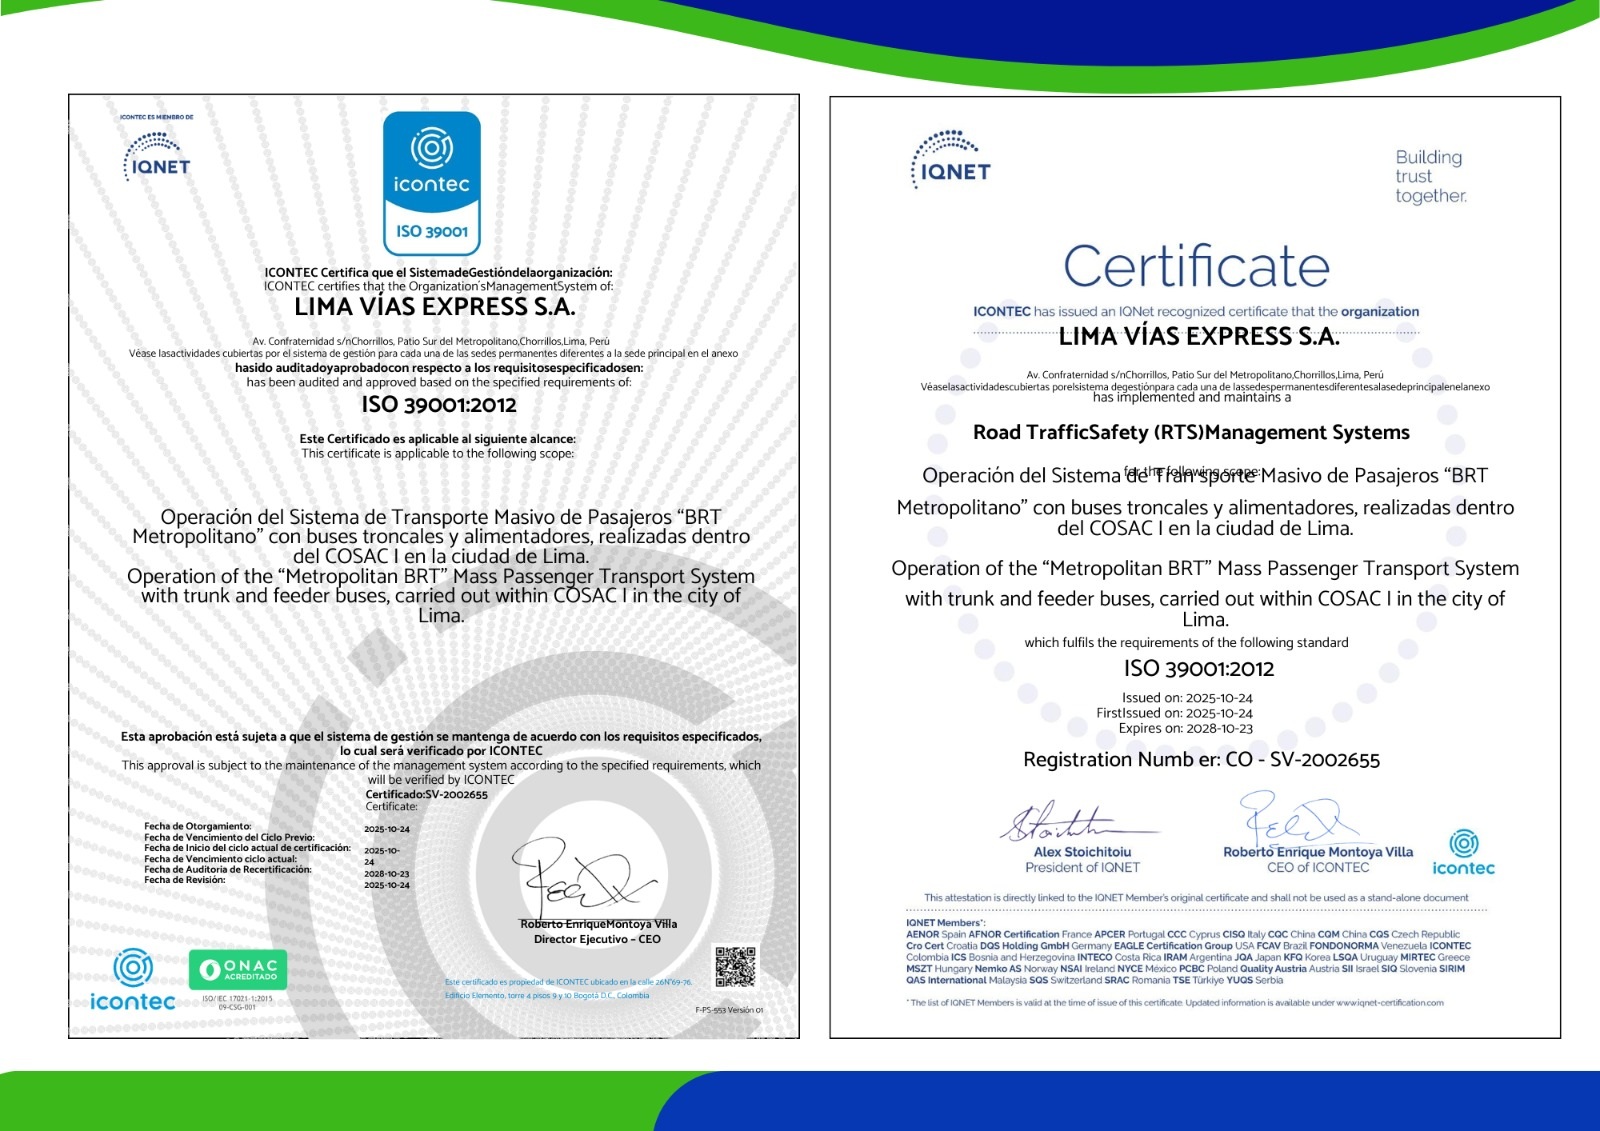Click the icontec logo beside CEO of ICONTEC
1600x1131 pixels.
pyautogui.click(x=1463, y=853)
